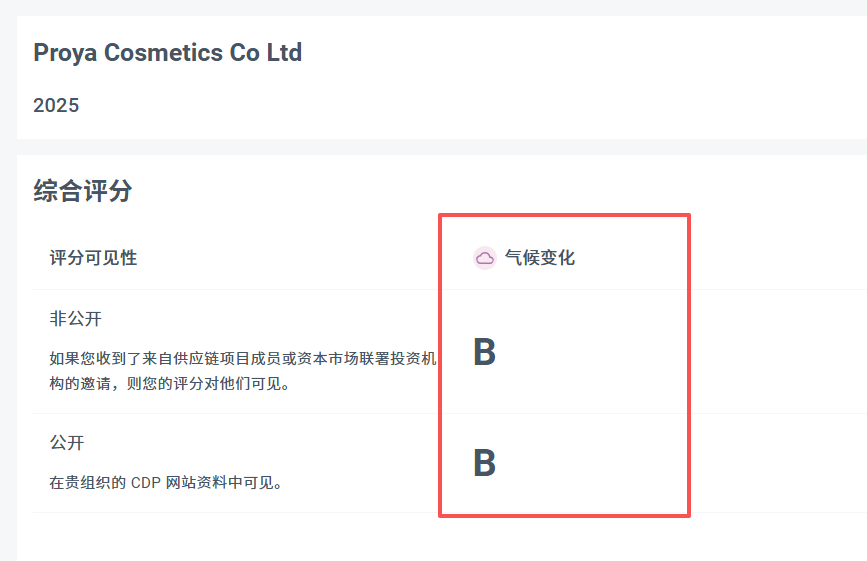Click the 非公开 row label
The image size is (867, 561).
(x=75, y=319)
